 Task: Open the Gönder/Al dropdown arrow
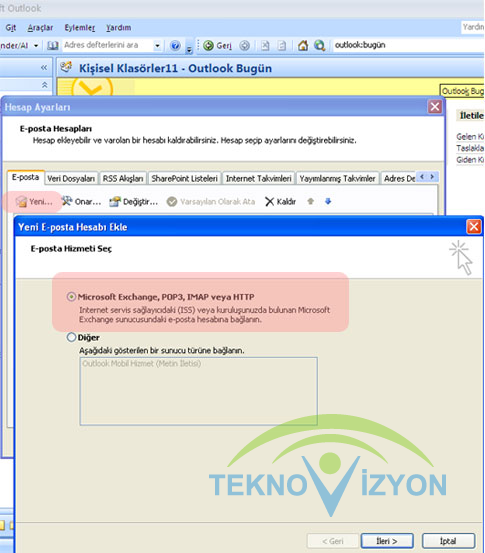pyautogui.click(x=36, y=46)
